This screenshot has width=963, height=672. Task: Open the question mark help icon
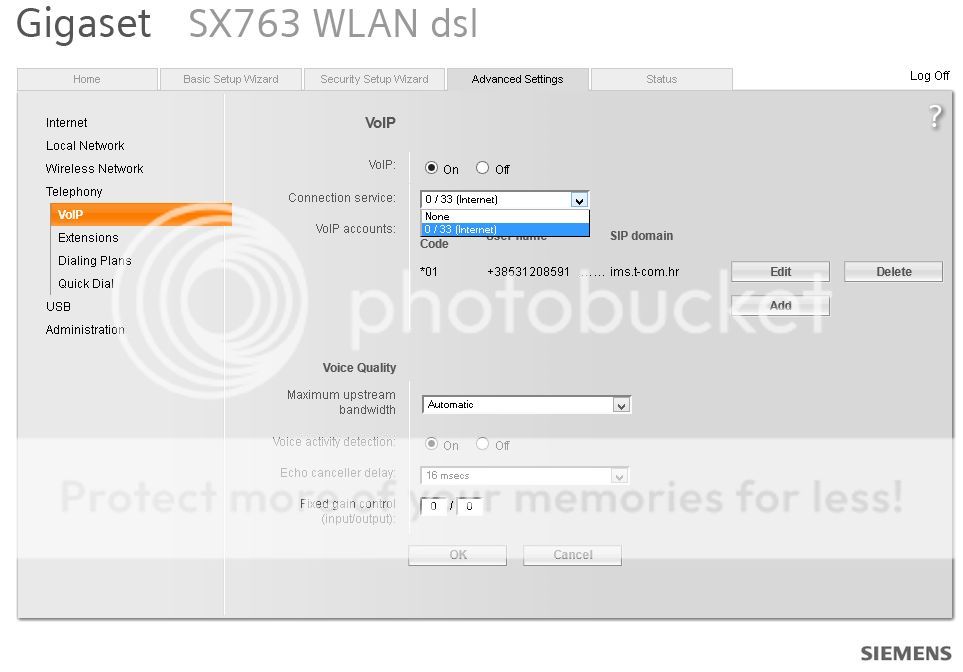click(935, 116)
